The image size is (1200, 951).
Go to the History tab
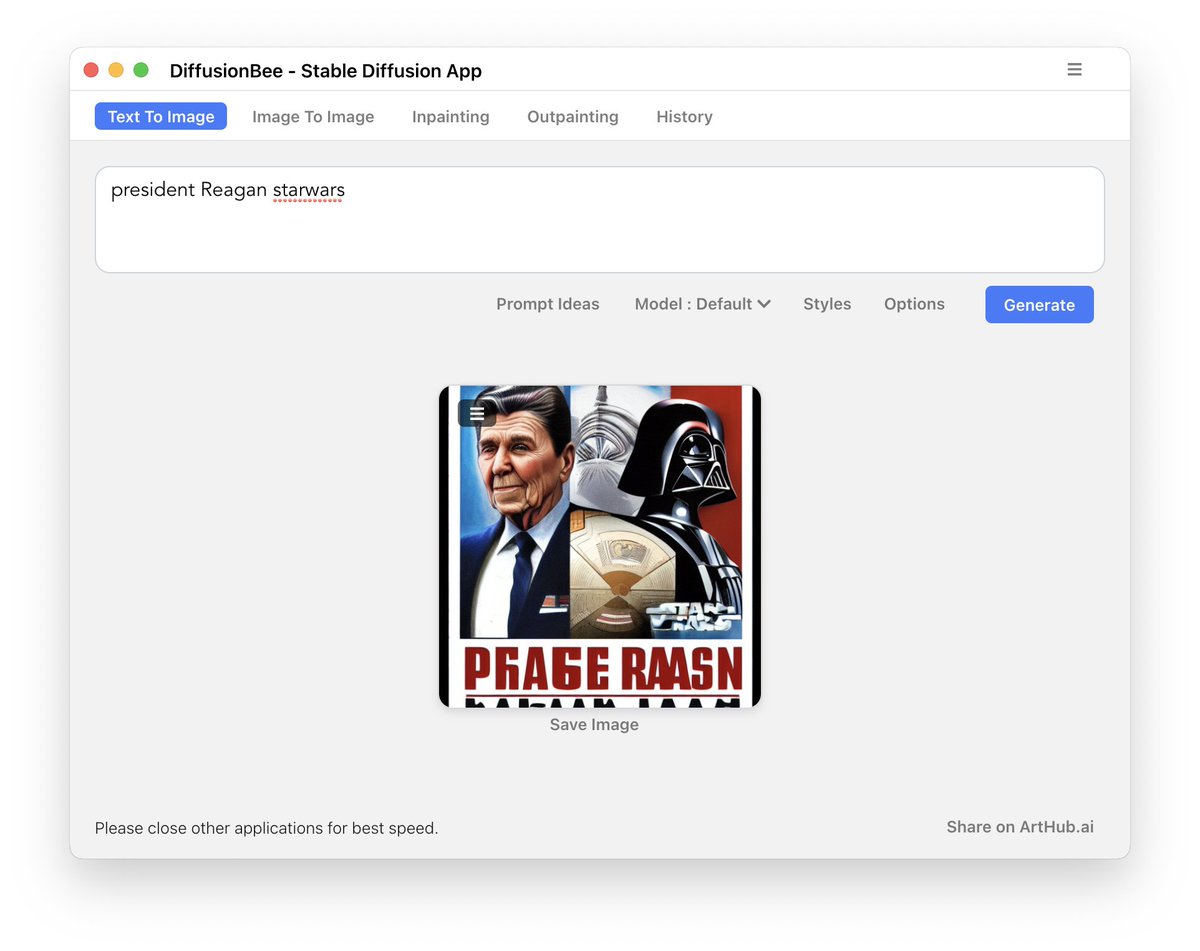685,116
